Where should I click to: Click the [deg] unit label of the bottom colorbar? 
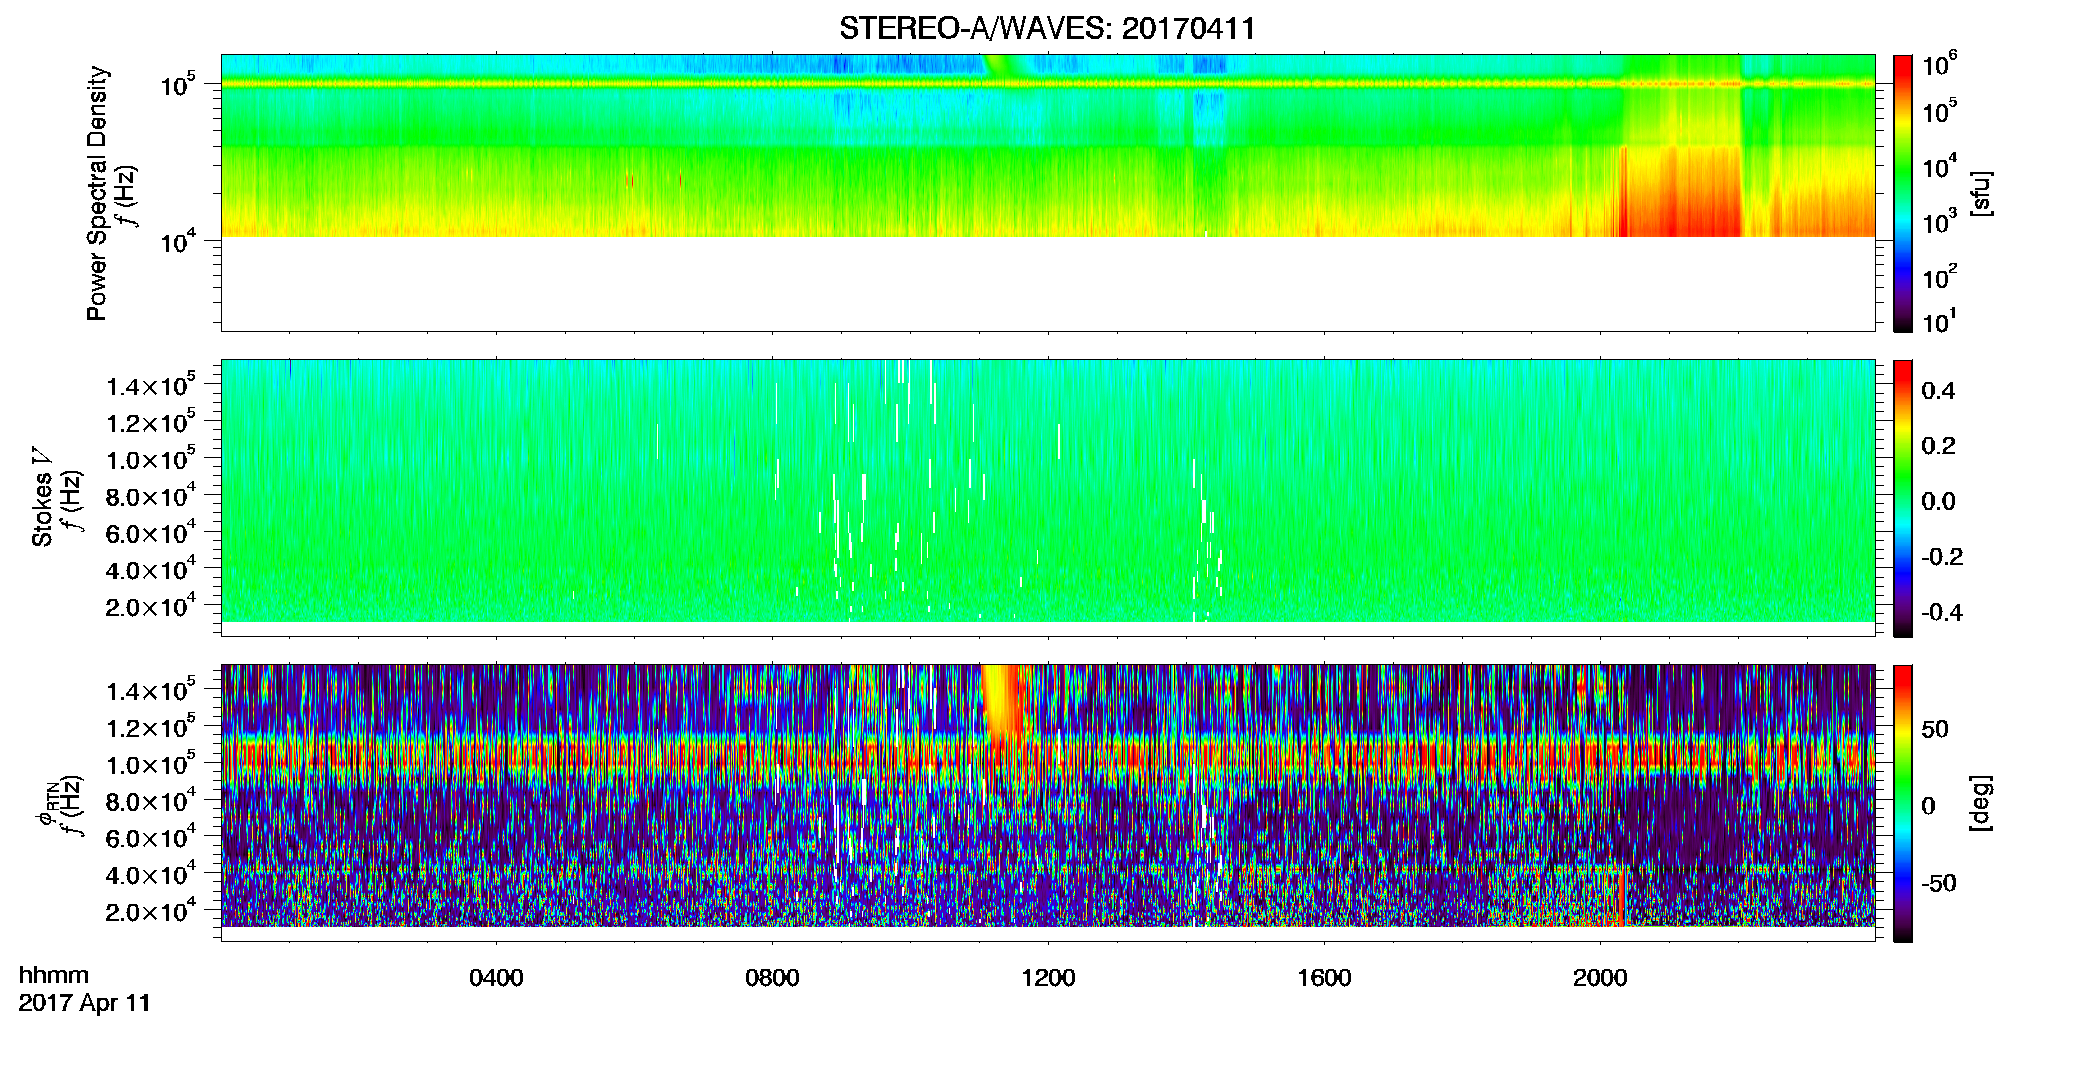pos(1980,803)
